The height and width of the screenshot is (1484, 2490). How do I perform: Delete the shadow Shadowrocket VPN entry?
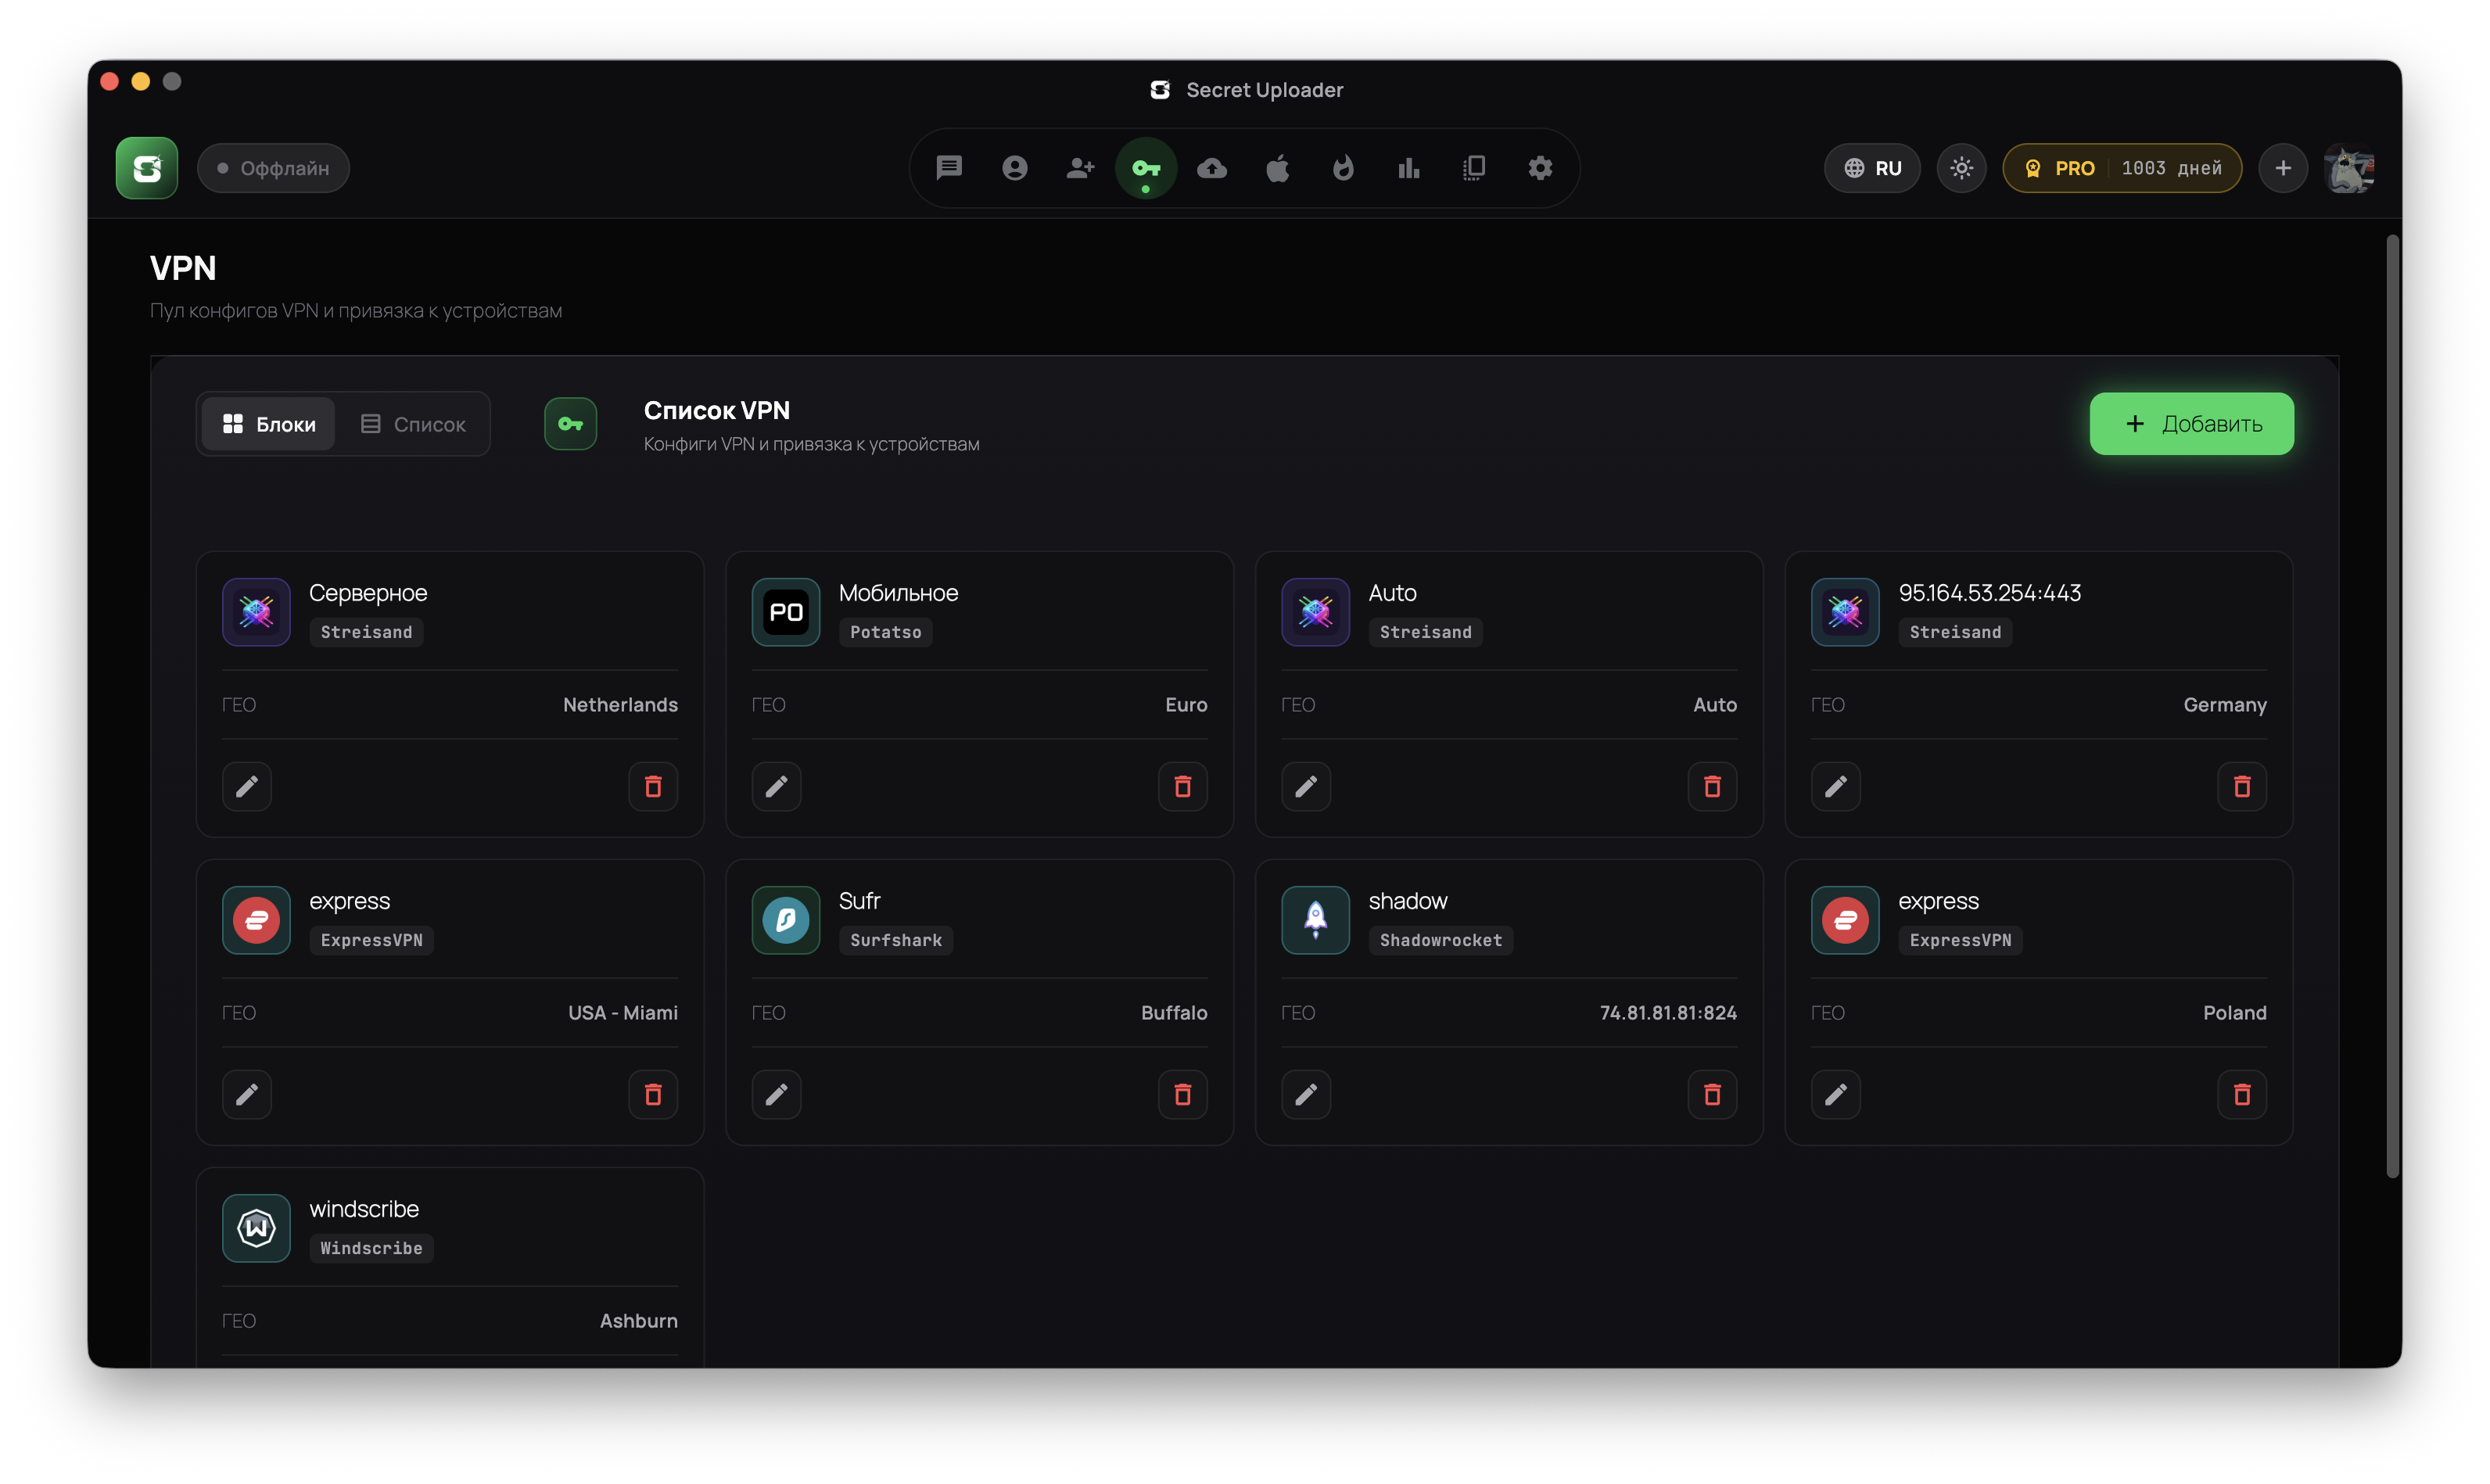[x=1712, y=1094]
